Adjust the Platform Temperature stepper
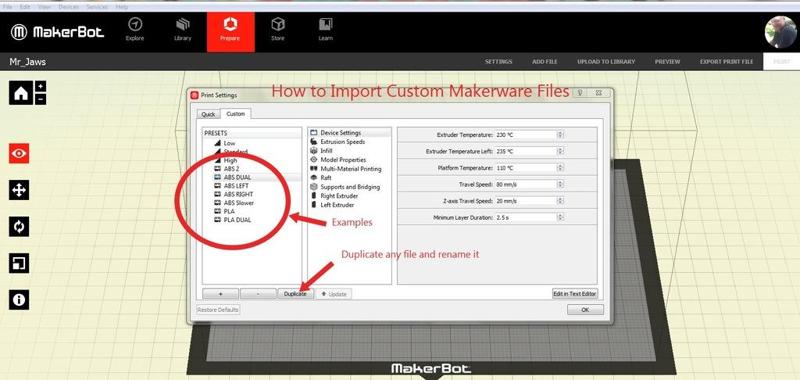 (560, 168)
